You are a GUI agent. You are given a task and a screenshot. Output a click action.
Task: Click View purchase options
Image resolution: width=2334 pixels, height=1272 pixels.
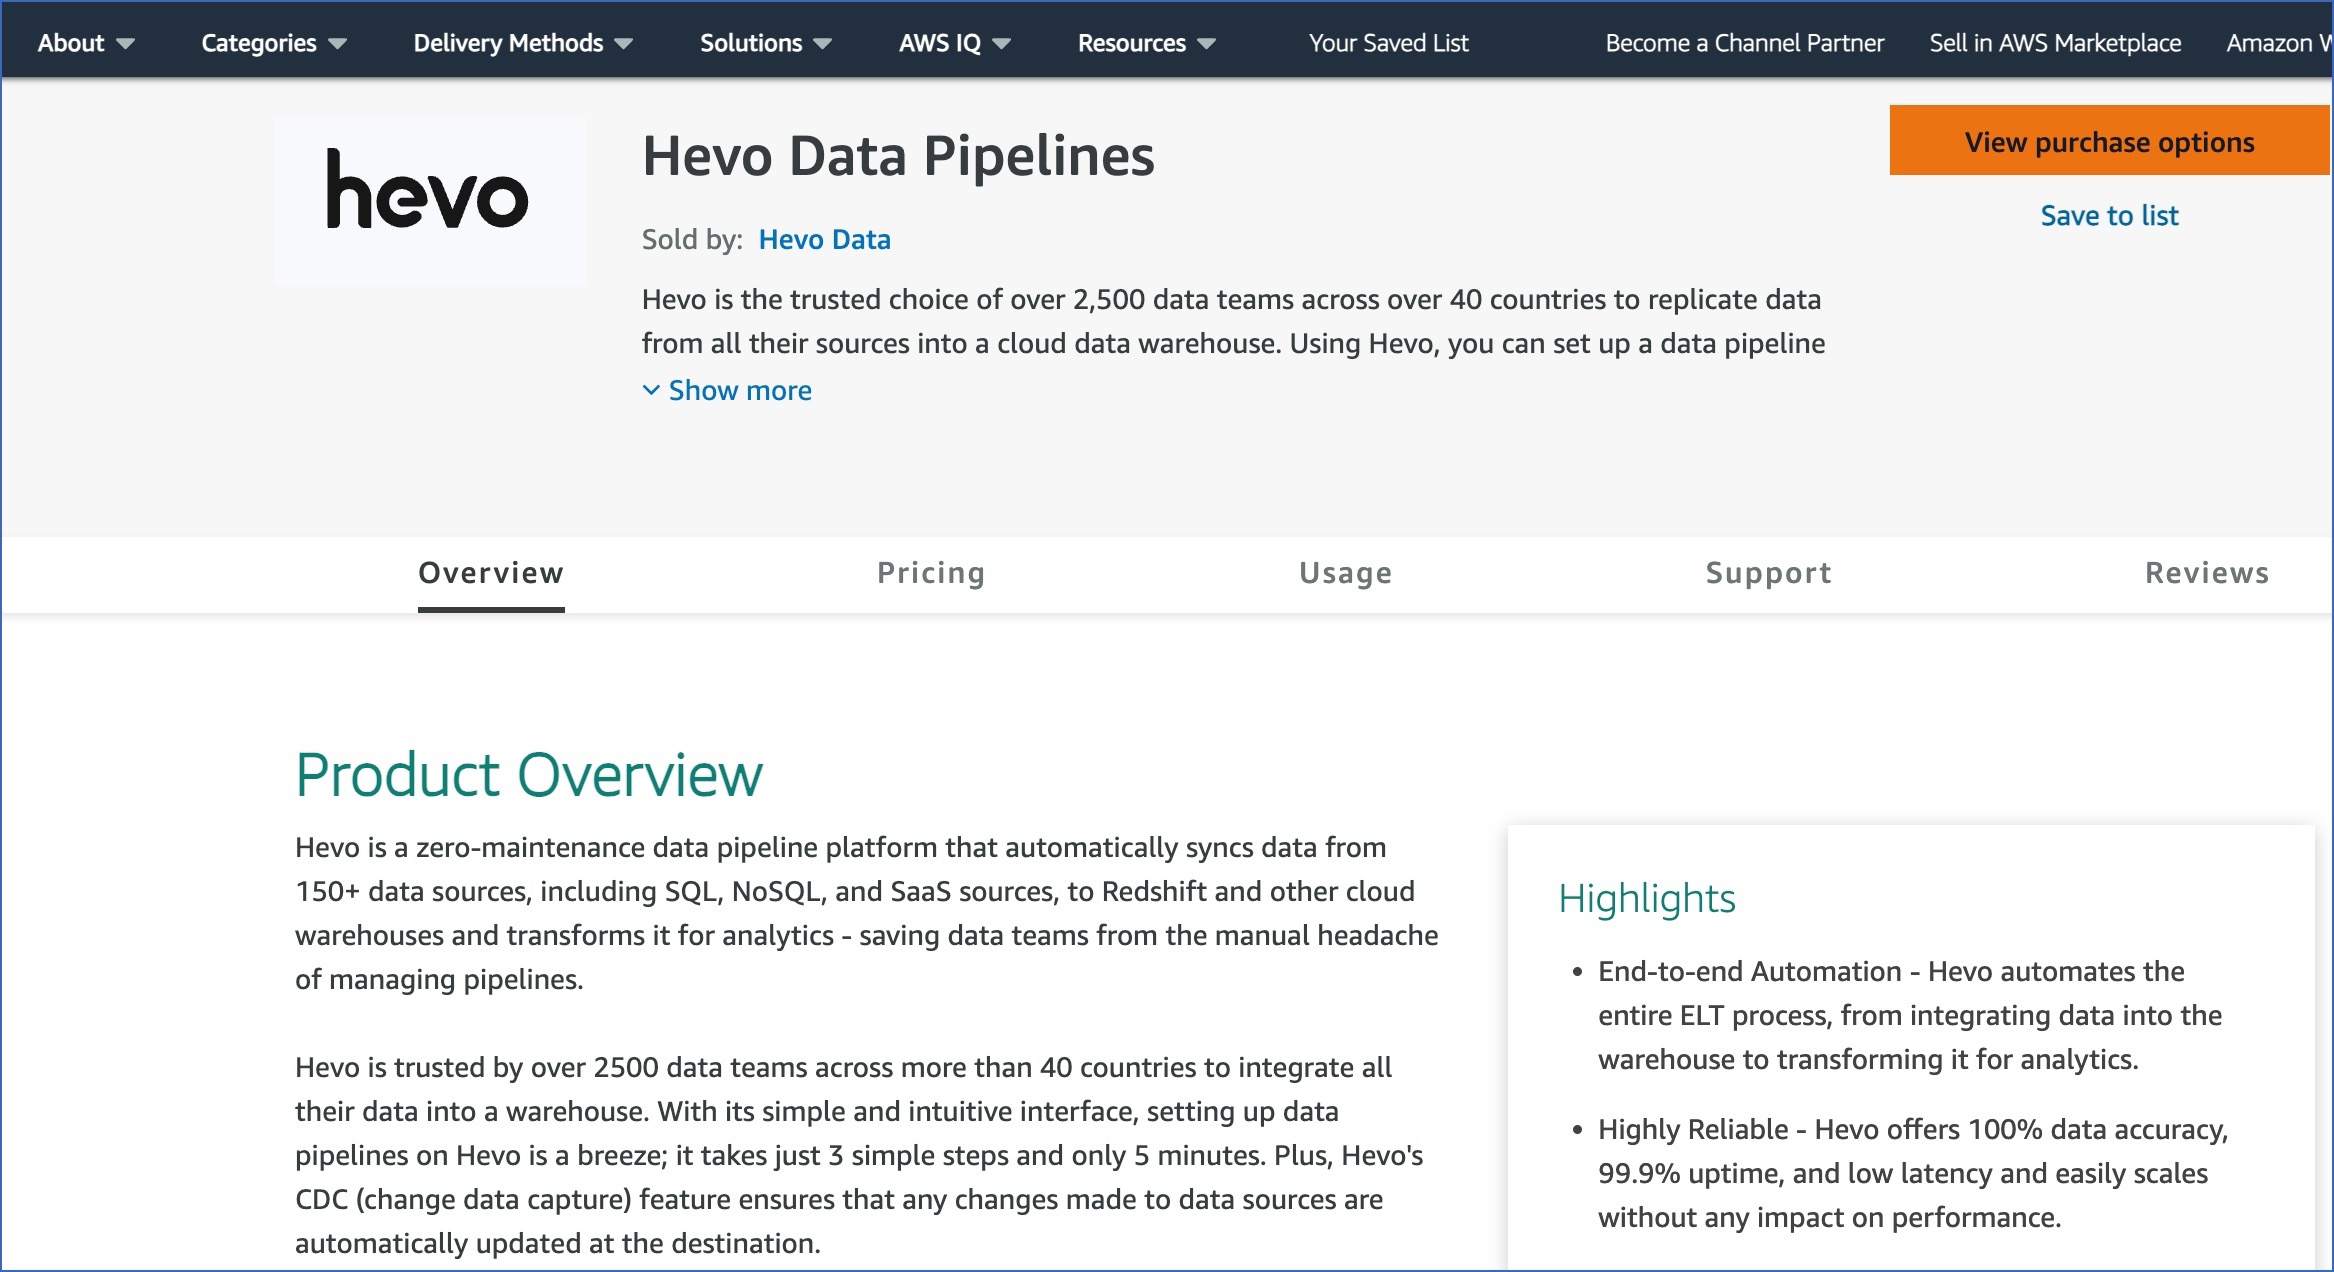[2109, 141]
